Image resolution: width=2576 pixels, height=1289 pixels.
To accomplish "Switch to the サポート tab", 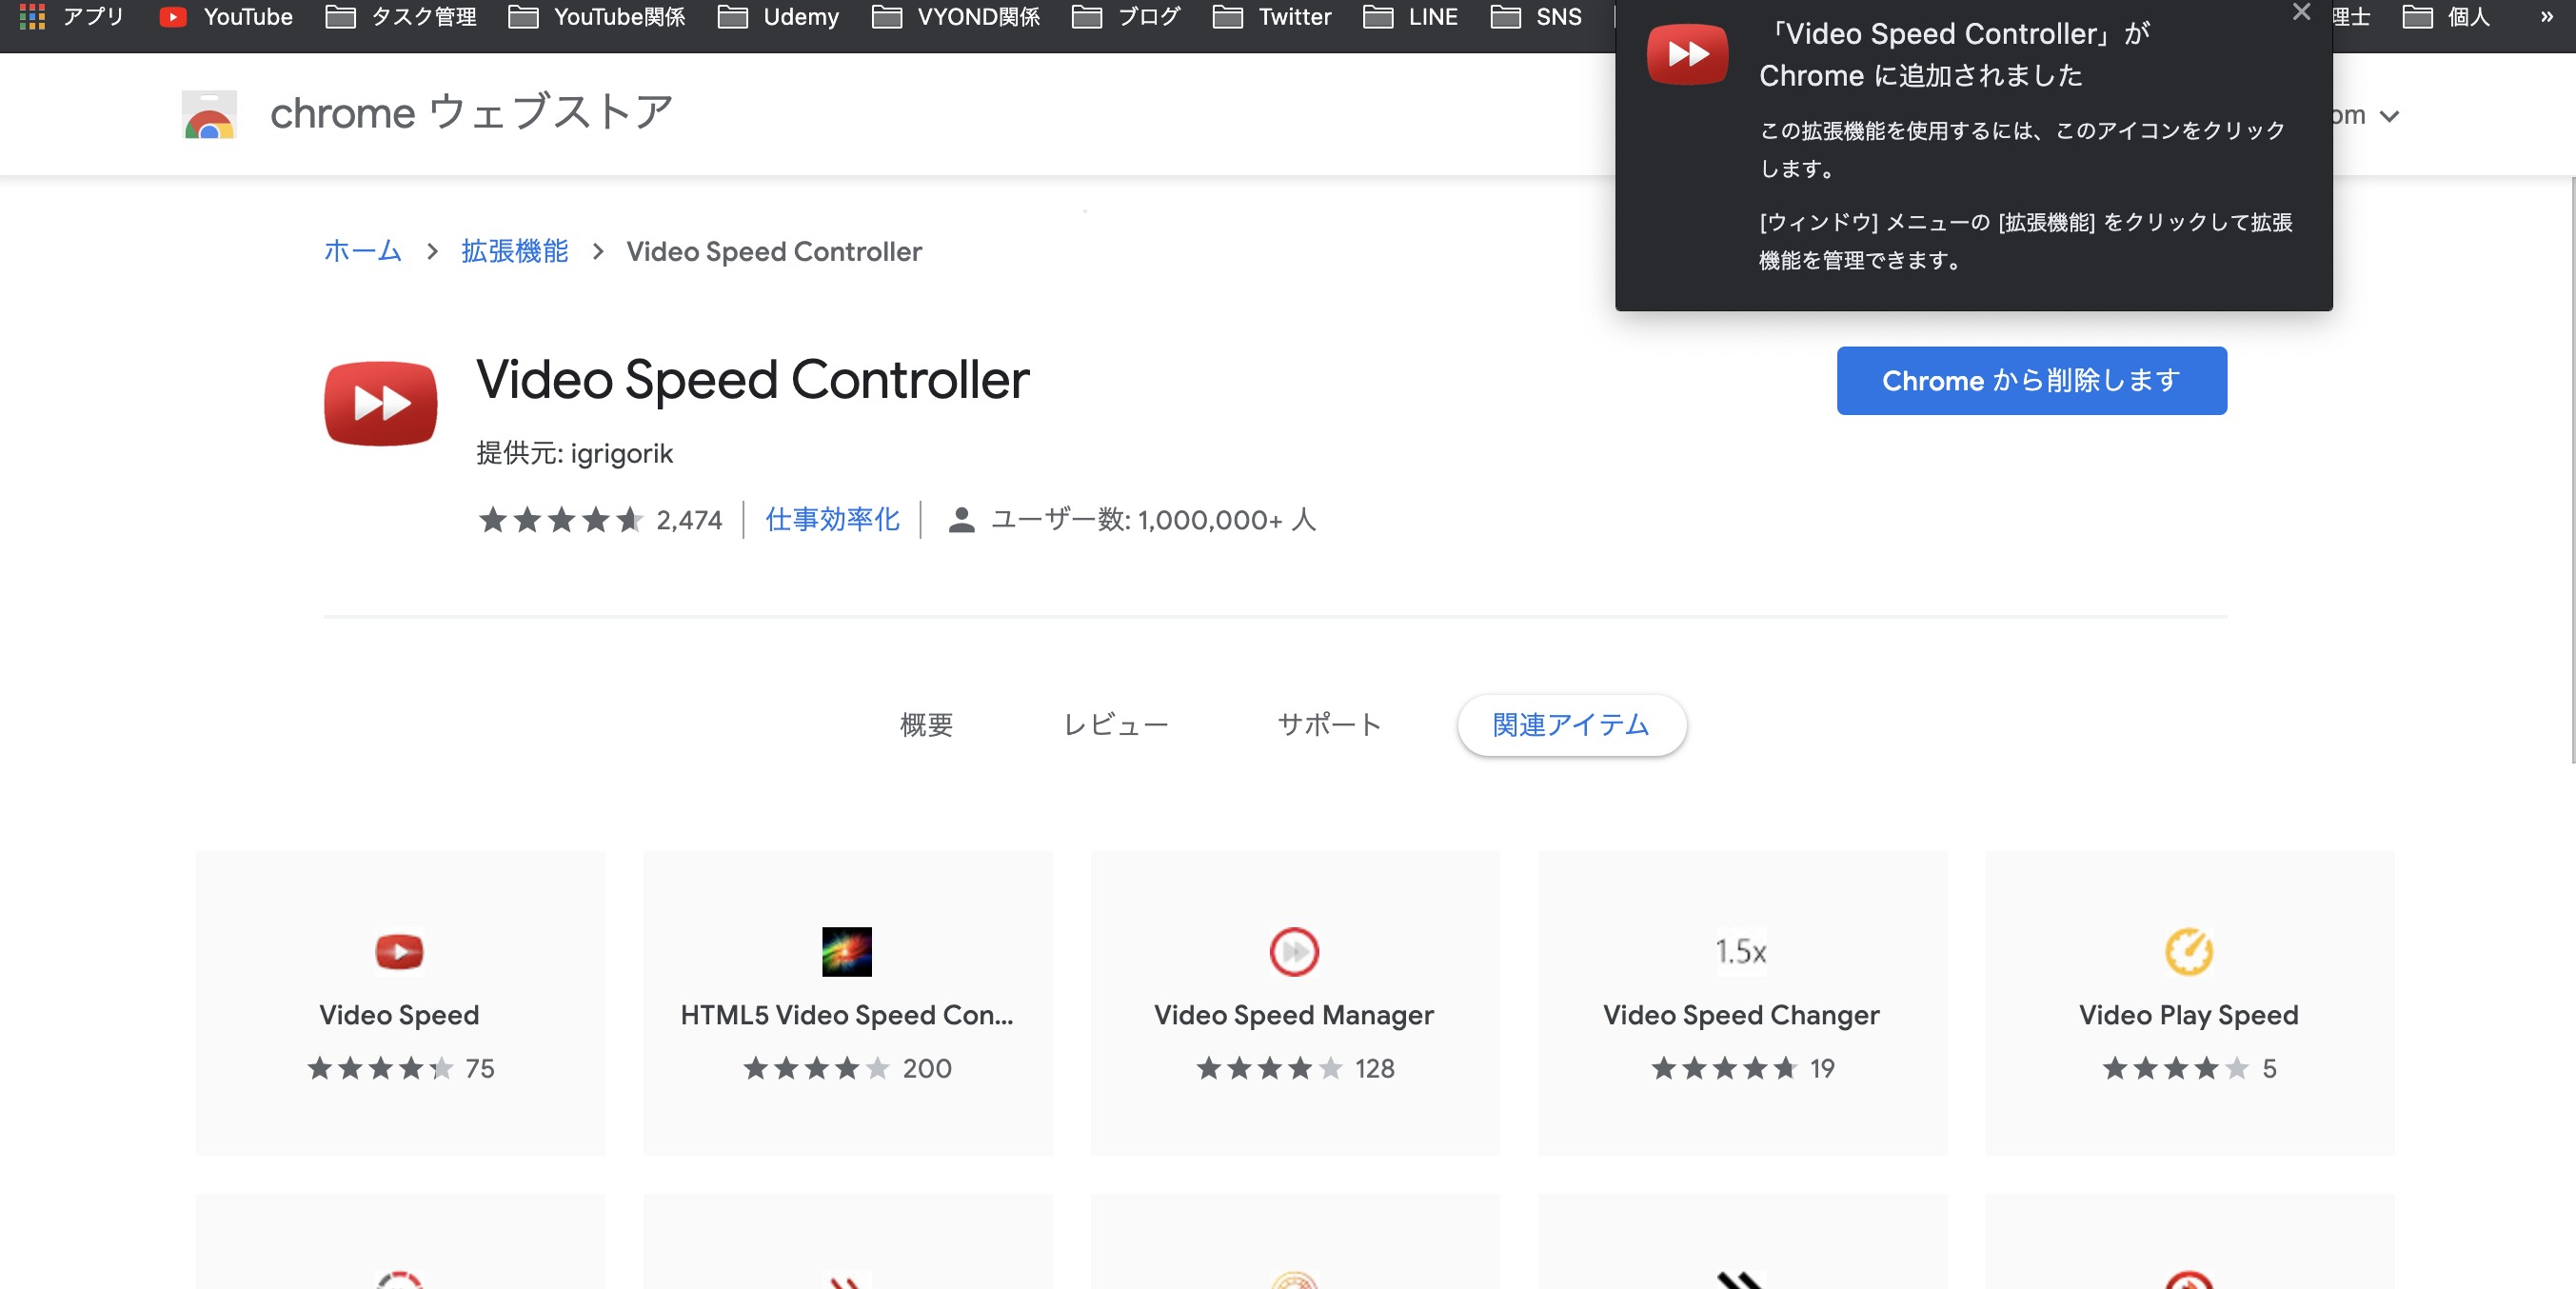I will (x=1329, y=724).
